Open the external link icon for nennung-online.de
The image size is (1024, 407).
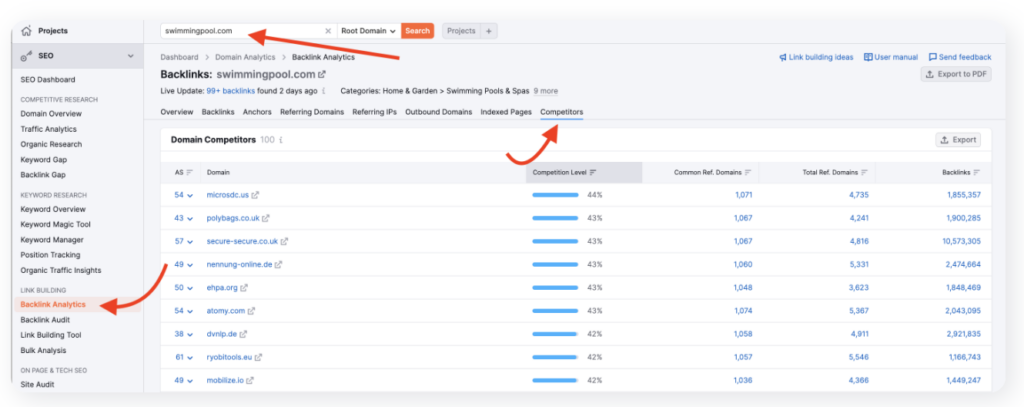pos(278,265)
